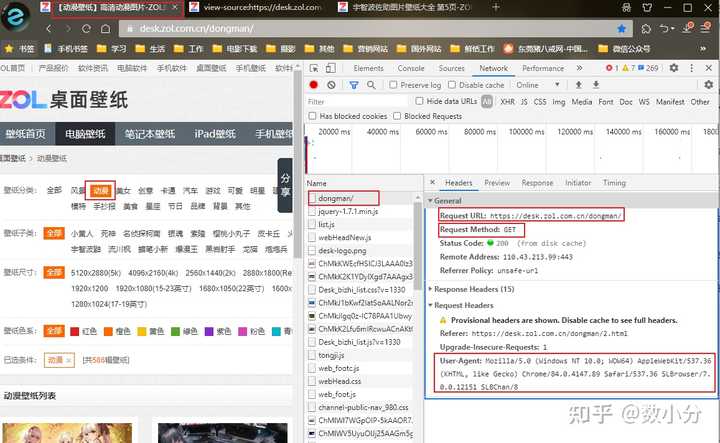This screenshot has width=720, height=443.
Task: Switch to the Elements tab
Action: click(368, 68)
